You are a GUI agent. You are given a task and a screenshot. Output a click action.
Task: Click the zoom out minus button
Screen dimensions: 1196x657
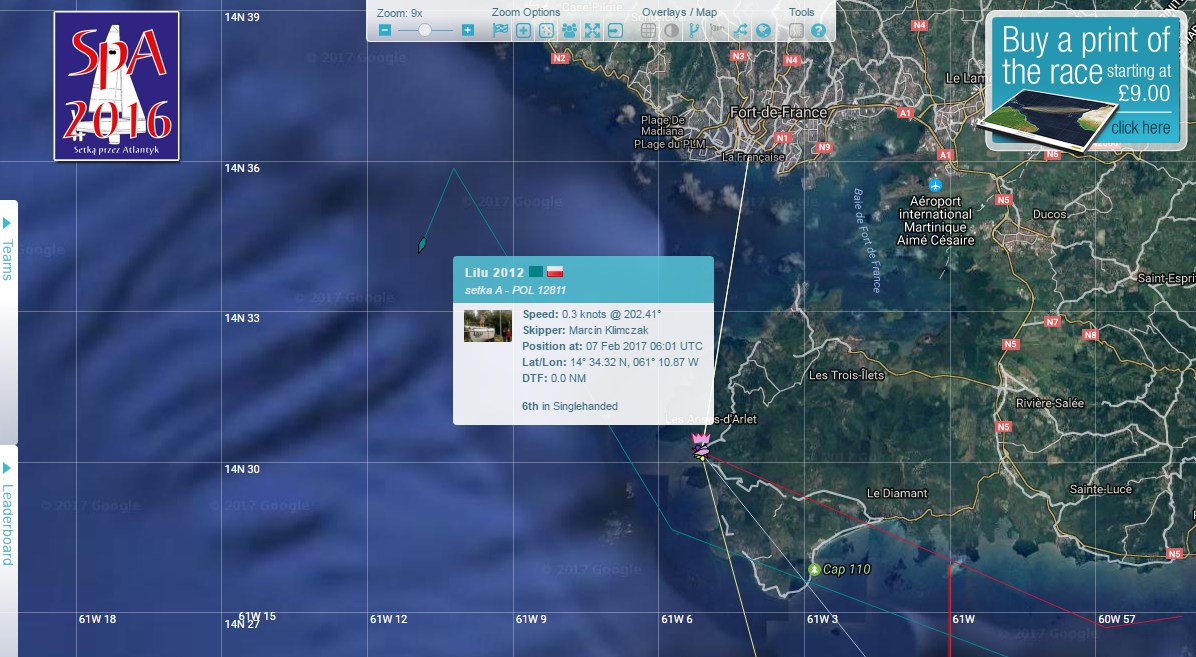pos(385,31)
